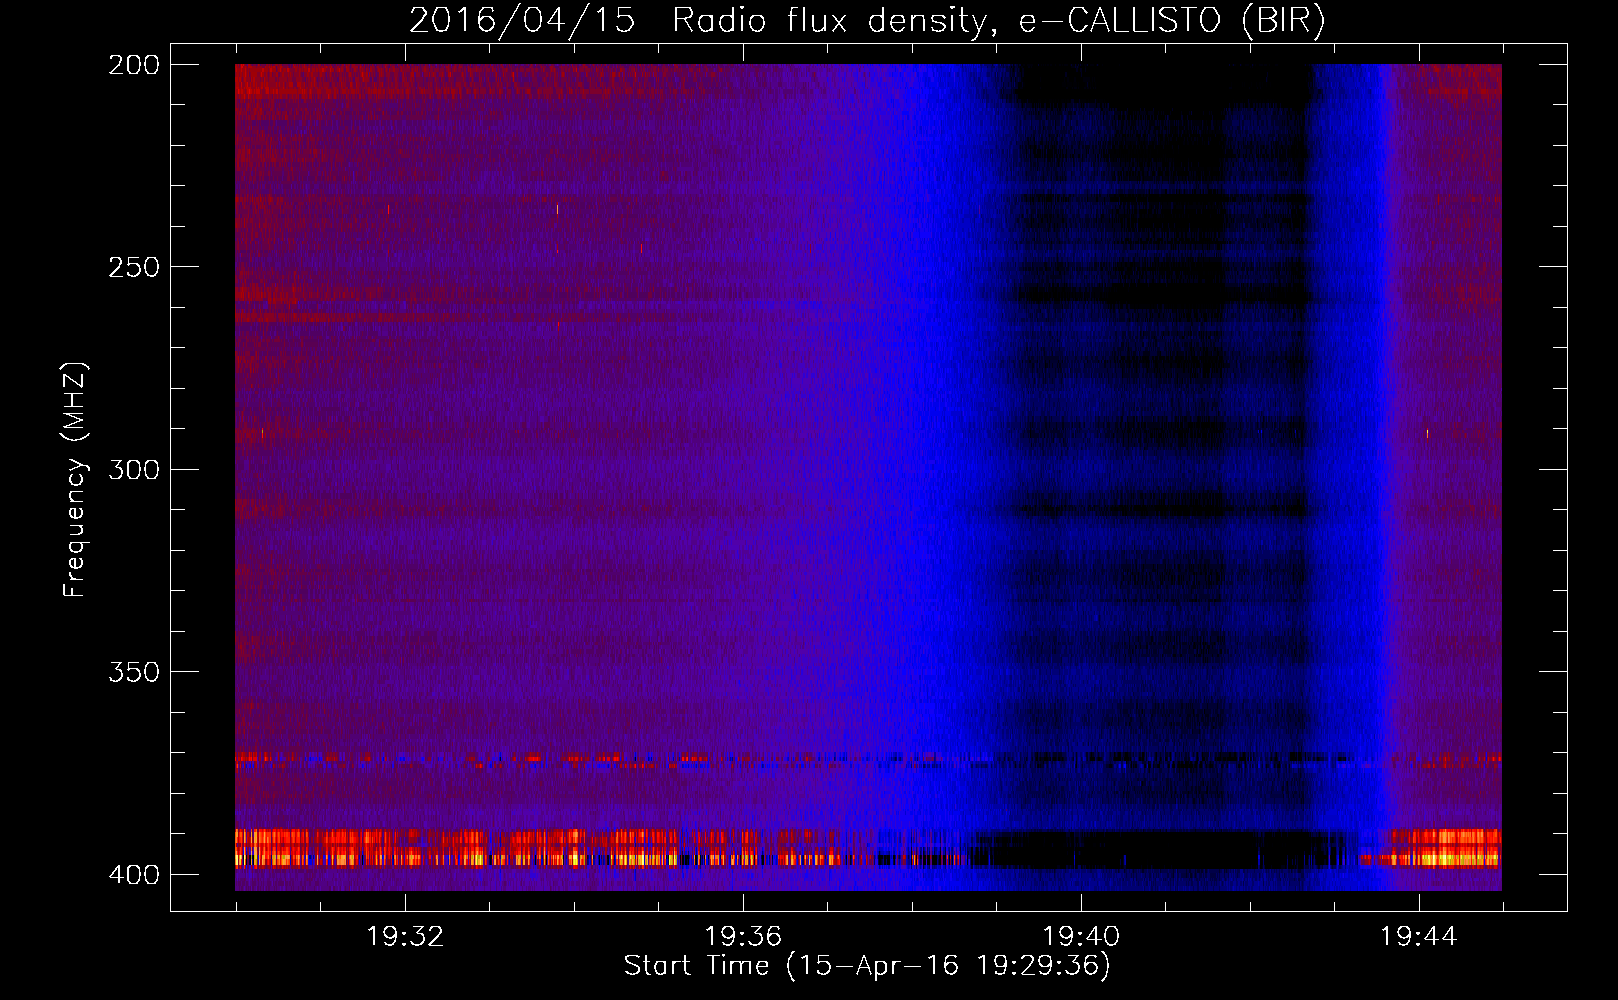Click the plot title 'Radio flux density, e-CALLISTO (BIR)'
Screen dimensions: 1618x1000
click(999, 21)
